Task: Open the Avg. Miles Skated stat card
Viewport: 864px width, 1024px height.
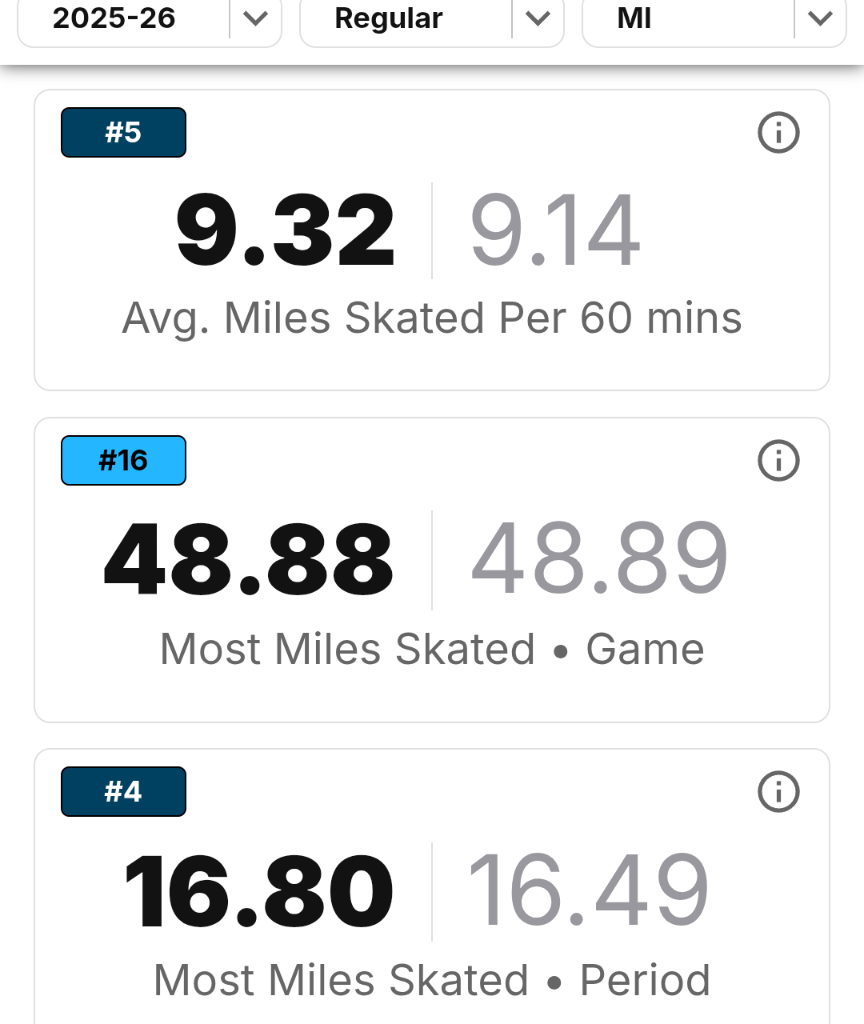Action: point(431,238)
